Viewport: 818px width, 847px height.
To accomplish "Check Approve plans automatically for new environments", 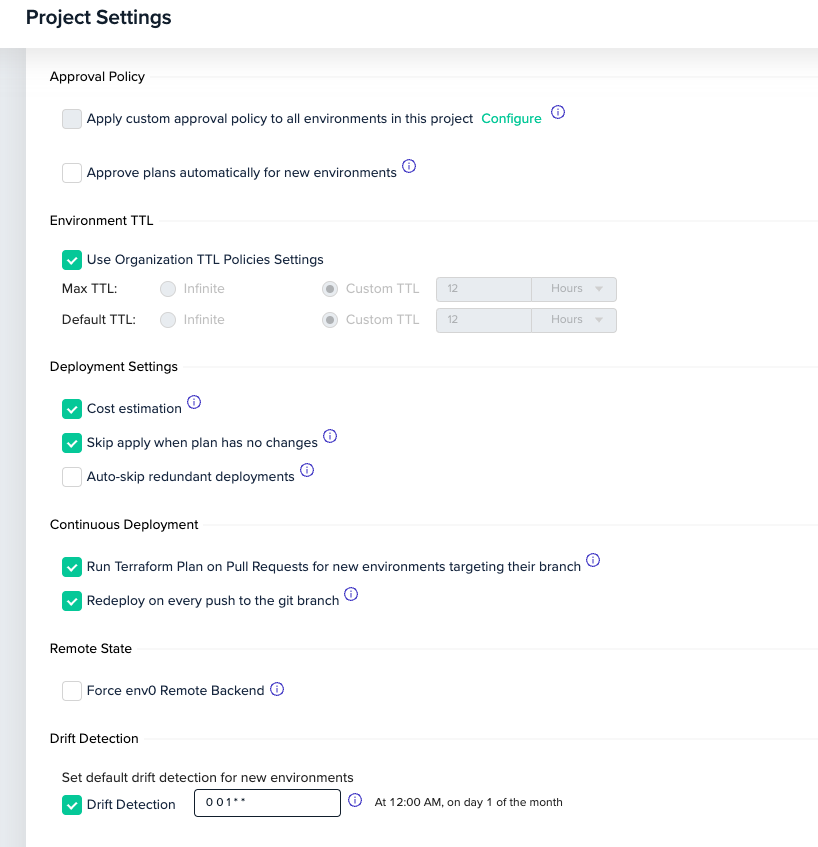I will 72,173.
